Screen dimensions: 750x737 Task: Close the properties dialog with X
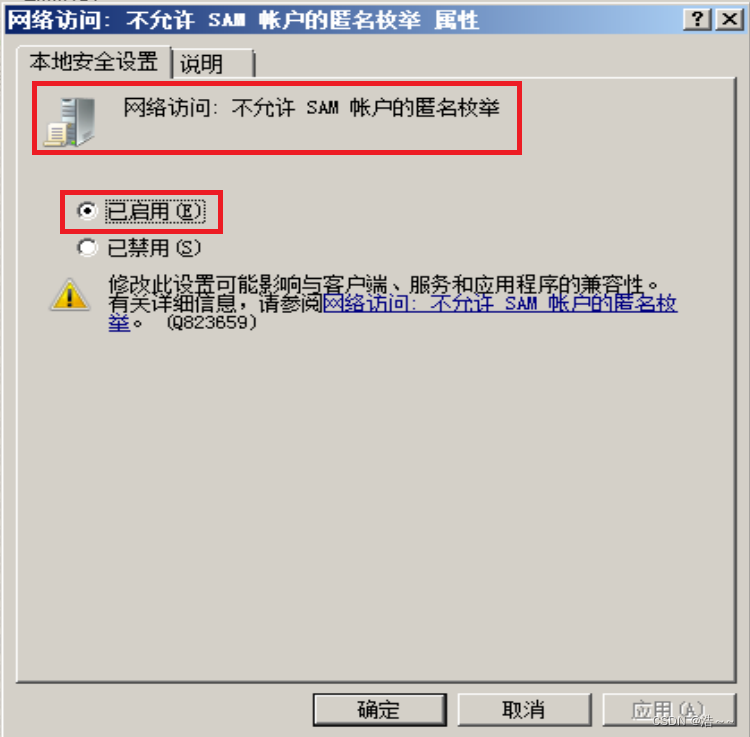[729, 20]
